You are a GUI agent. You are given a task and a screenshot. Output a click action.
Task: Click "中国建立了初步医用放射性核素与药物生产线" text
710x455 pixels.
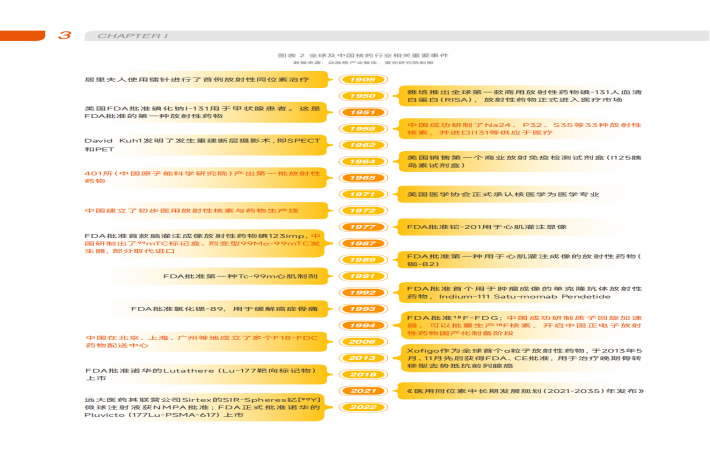click(191, 211)
